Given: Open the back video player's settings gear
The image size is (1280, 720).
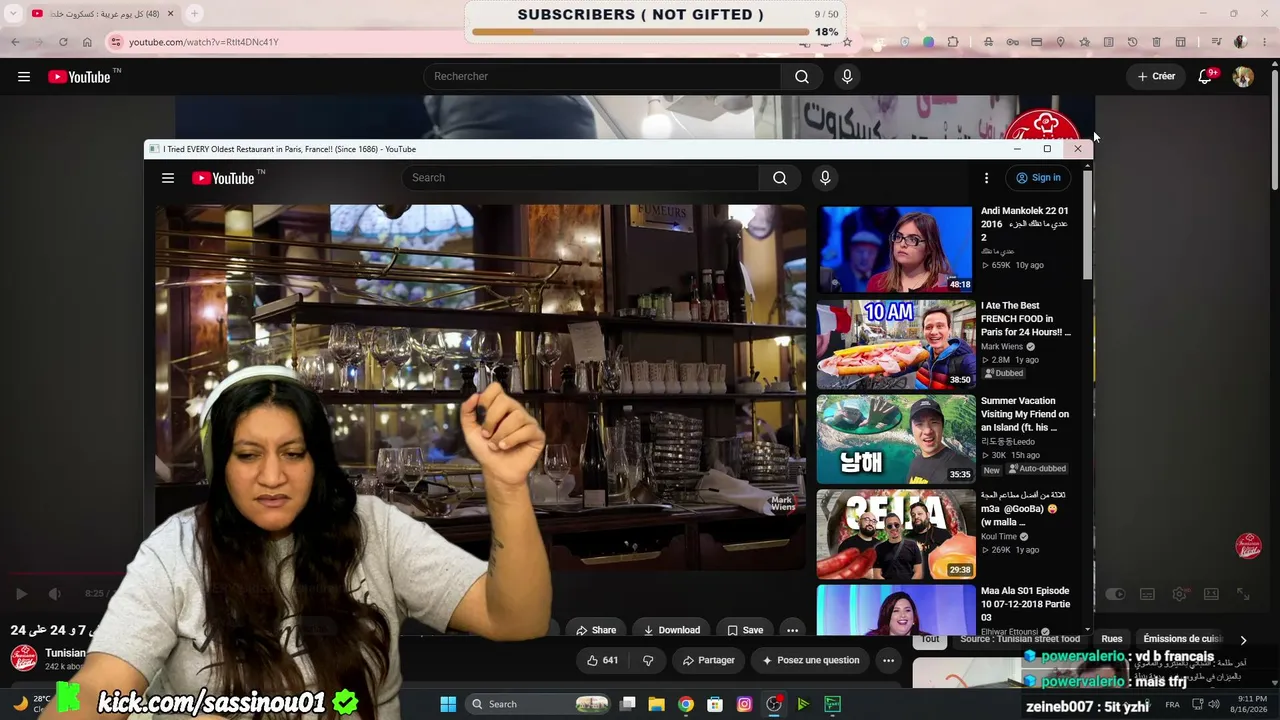Looking at the screenshot, I should (x=1179, y=594).
